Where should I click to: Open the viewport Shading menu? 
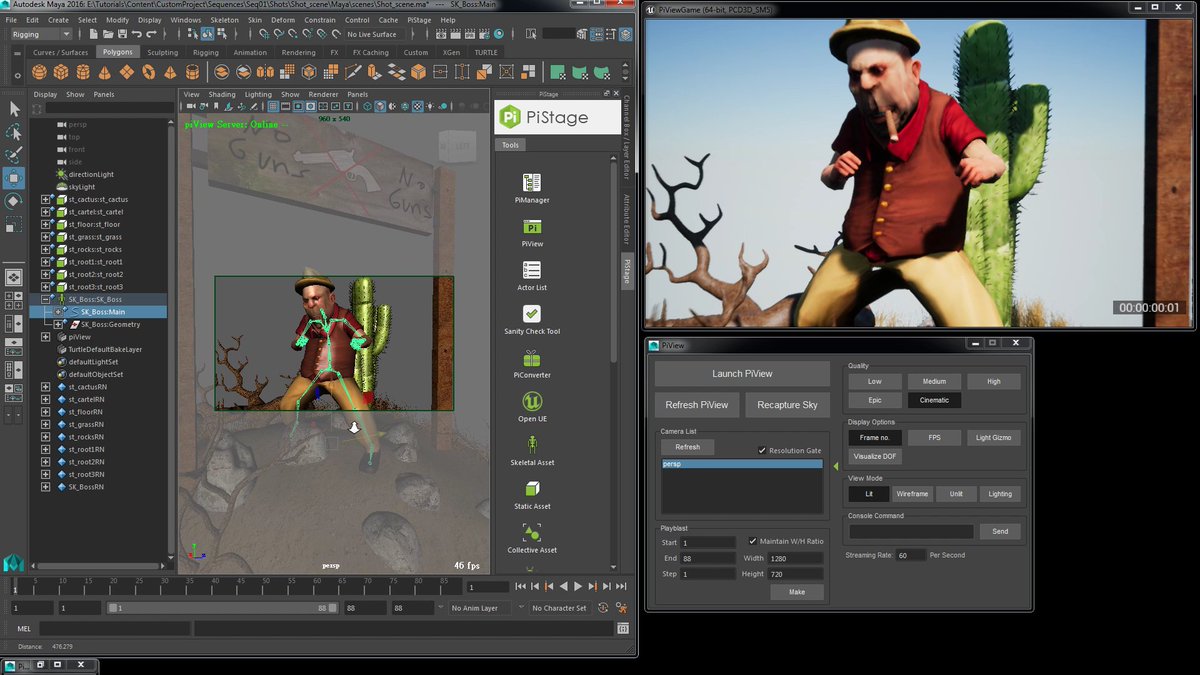pyautogui.click(x=223, y=94)
